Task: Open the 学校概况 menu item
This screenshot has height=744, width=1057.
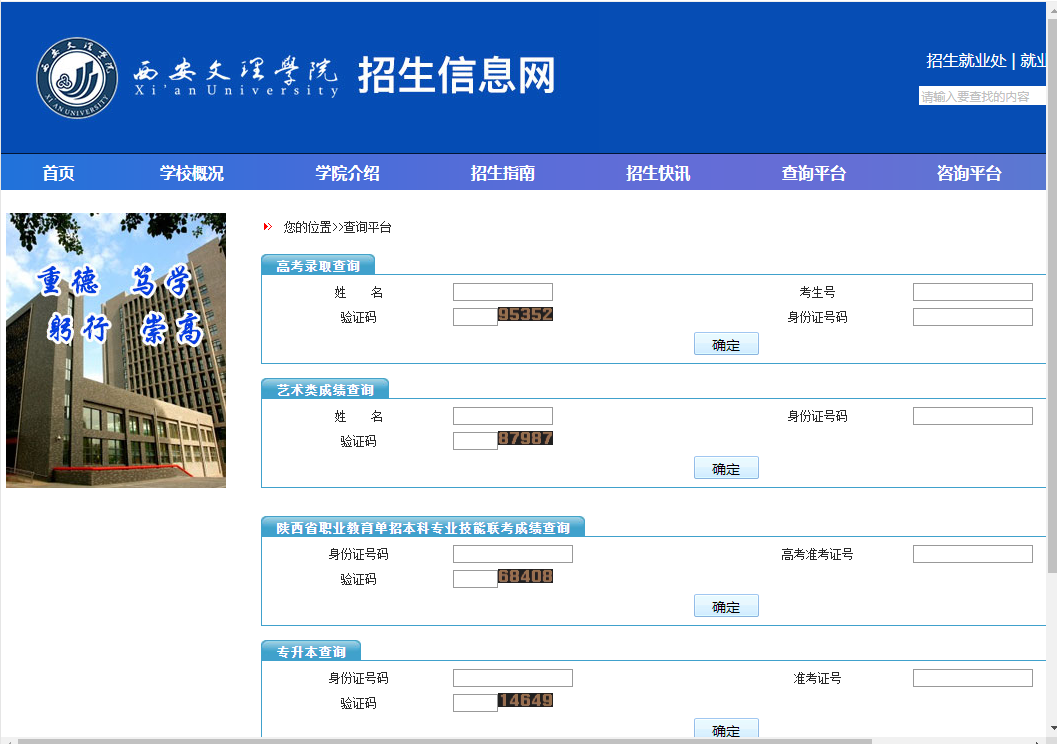Action: 192,173
